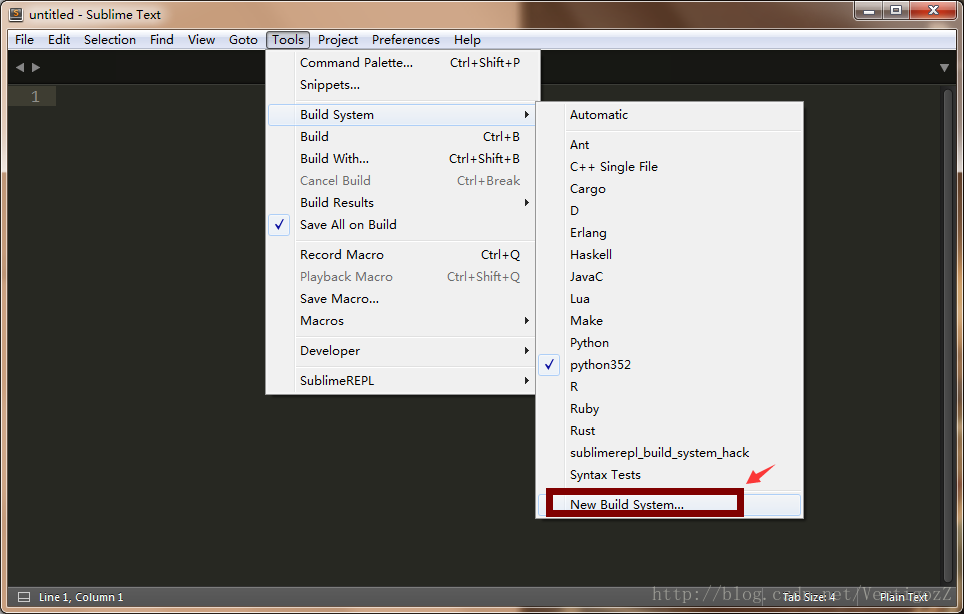Open the Goto menu
This screenshot has height=614, width=964.
(x=243, y=40)
